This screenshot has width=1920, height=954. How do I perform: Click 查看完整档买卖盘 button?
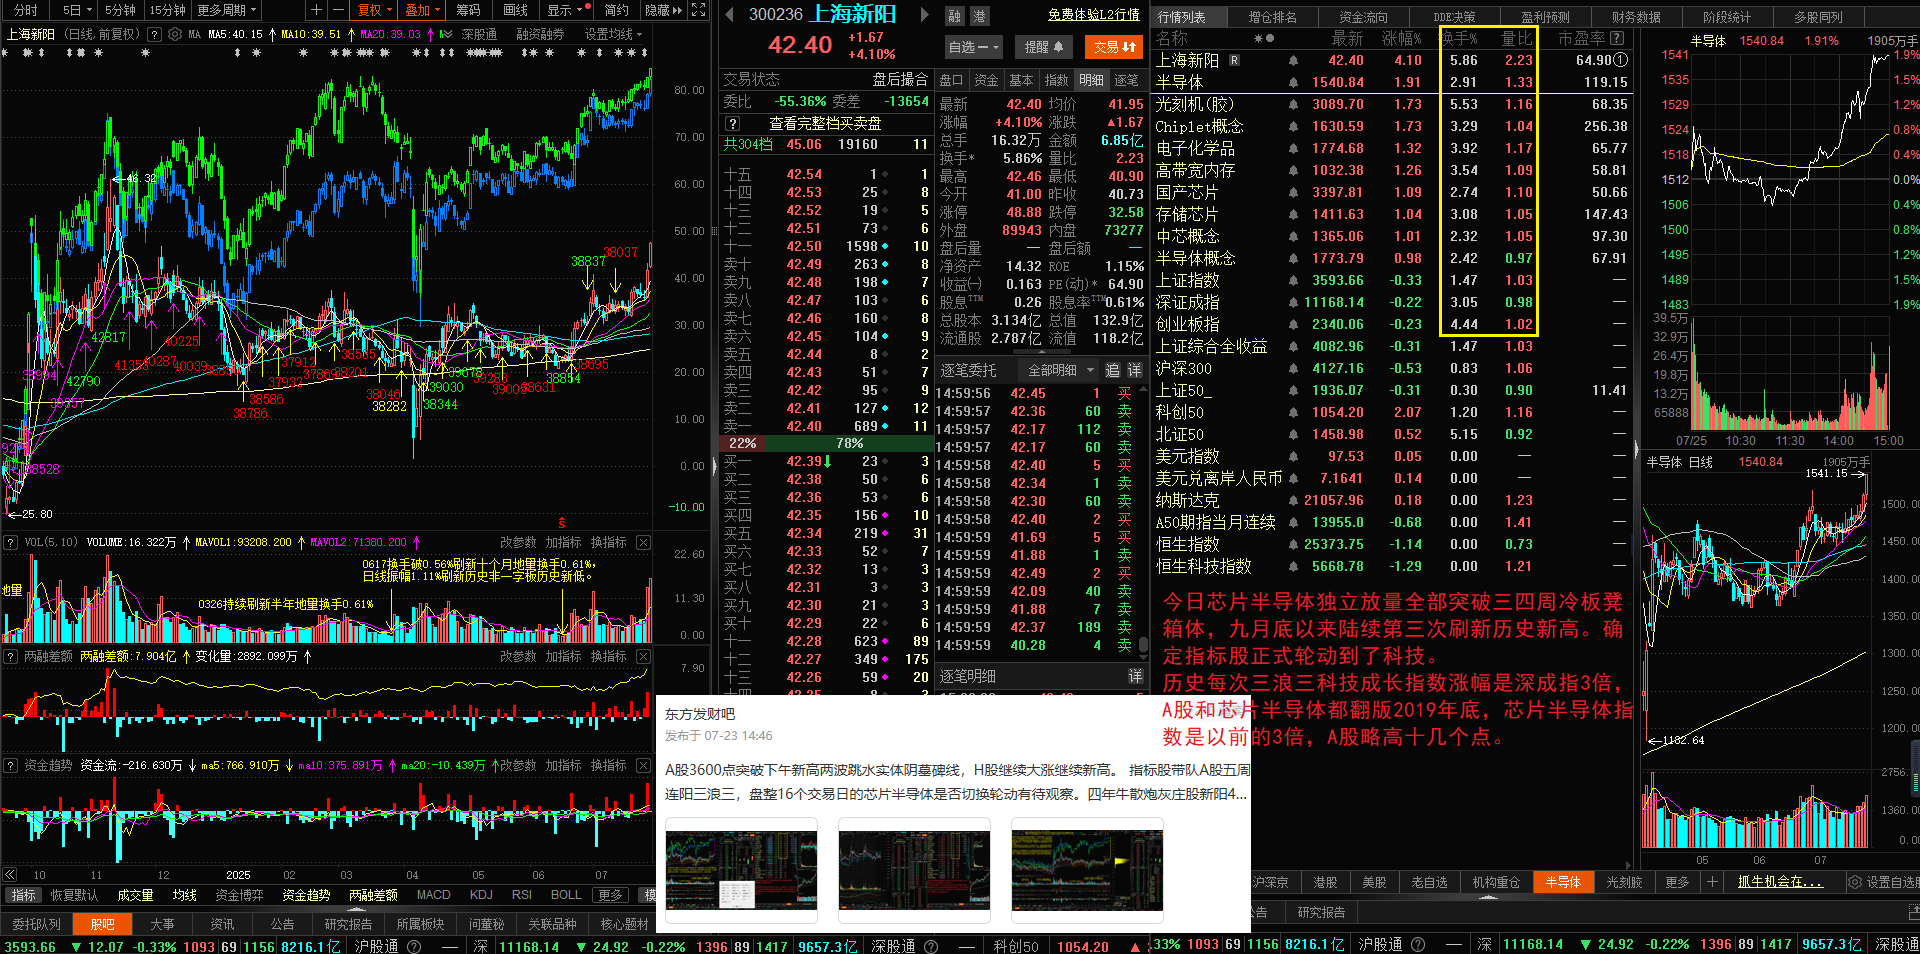coord(825,123)
